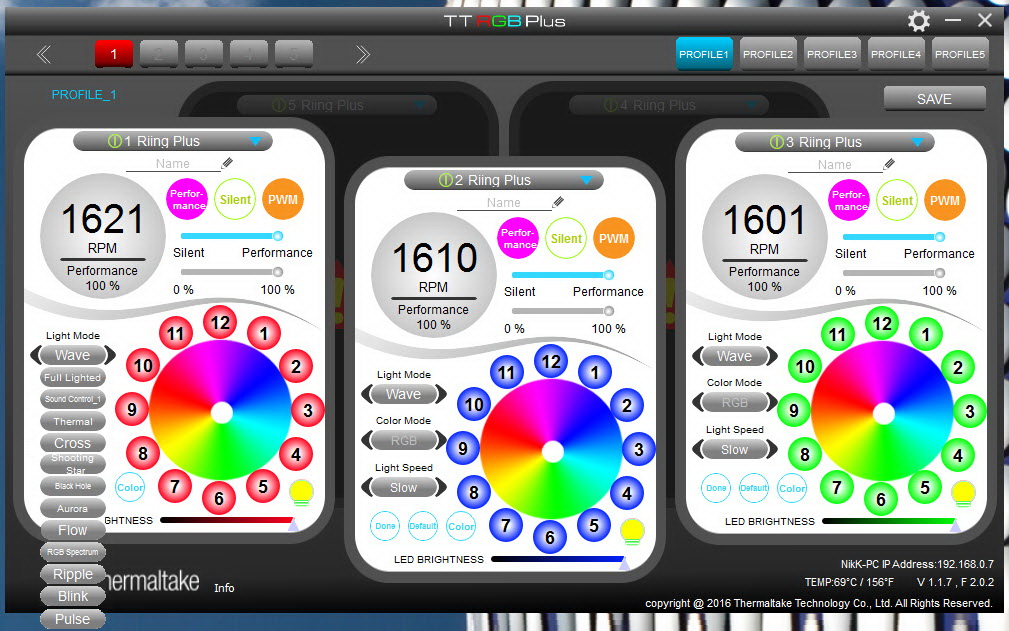This screenshot has width=1009, height=631.
Task: Click the yellow light bulb on fan 1
Action: tap(301, 493)
